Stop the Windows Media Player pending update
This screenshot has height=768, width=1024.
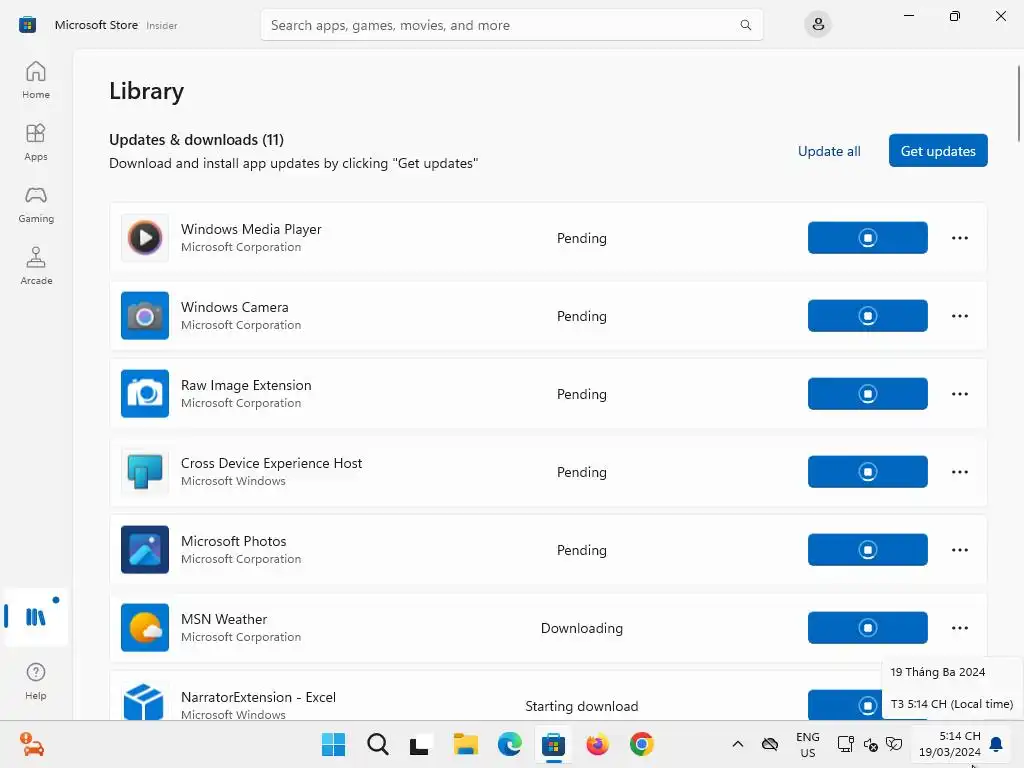(x=867, y=238)
